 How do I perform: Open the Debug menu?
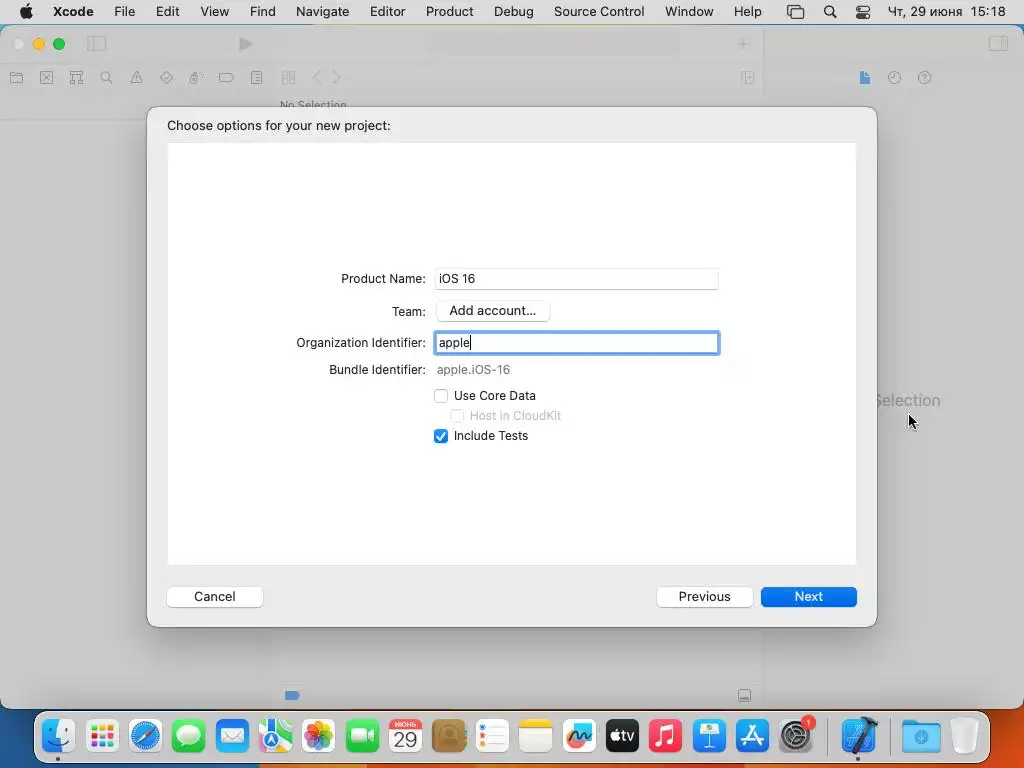click(513, 12)
